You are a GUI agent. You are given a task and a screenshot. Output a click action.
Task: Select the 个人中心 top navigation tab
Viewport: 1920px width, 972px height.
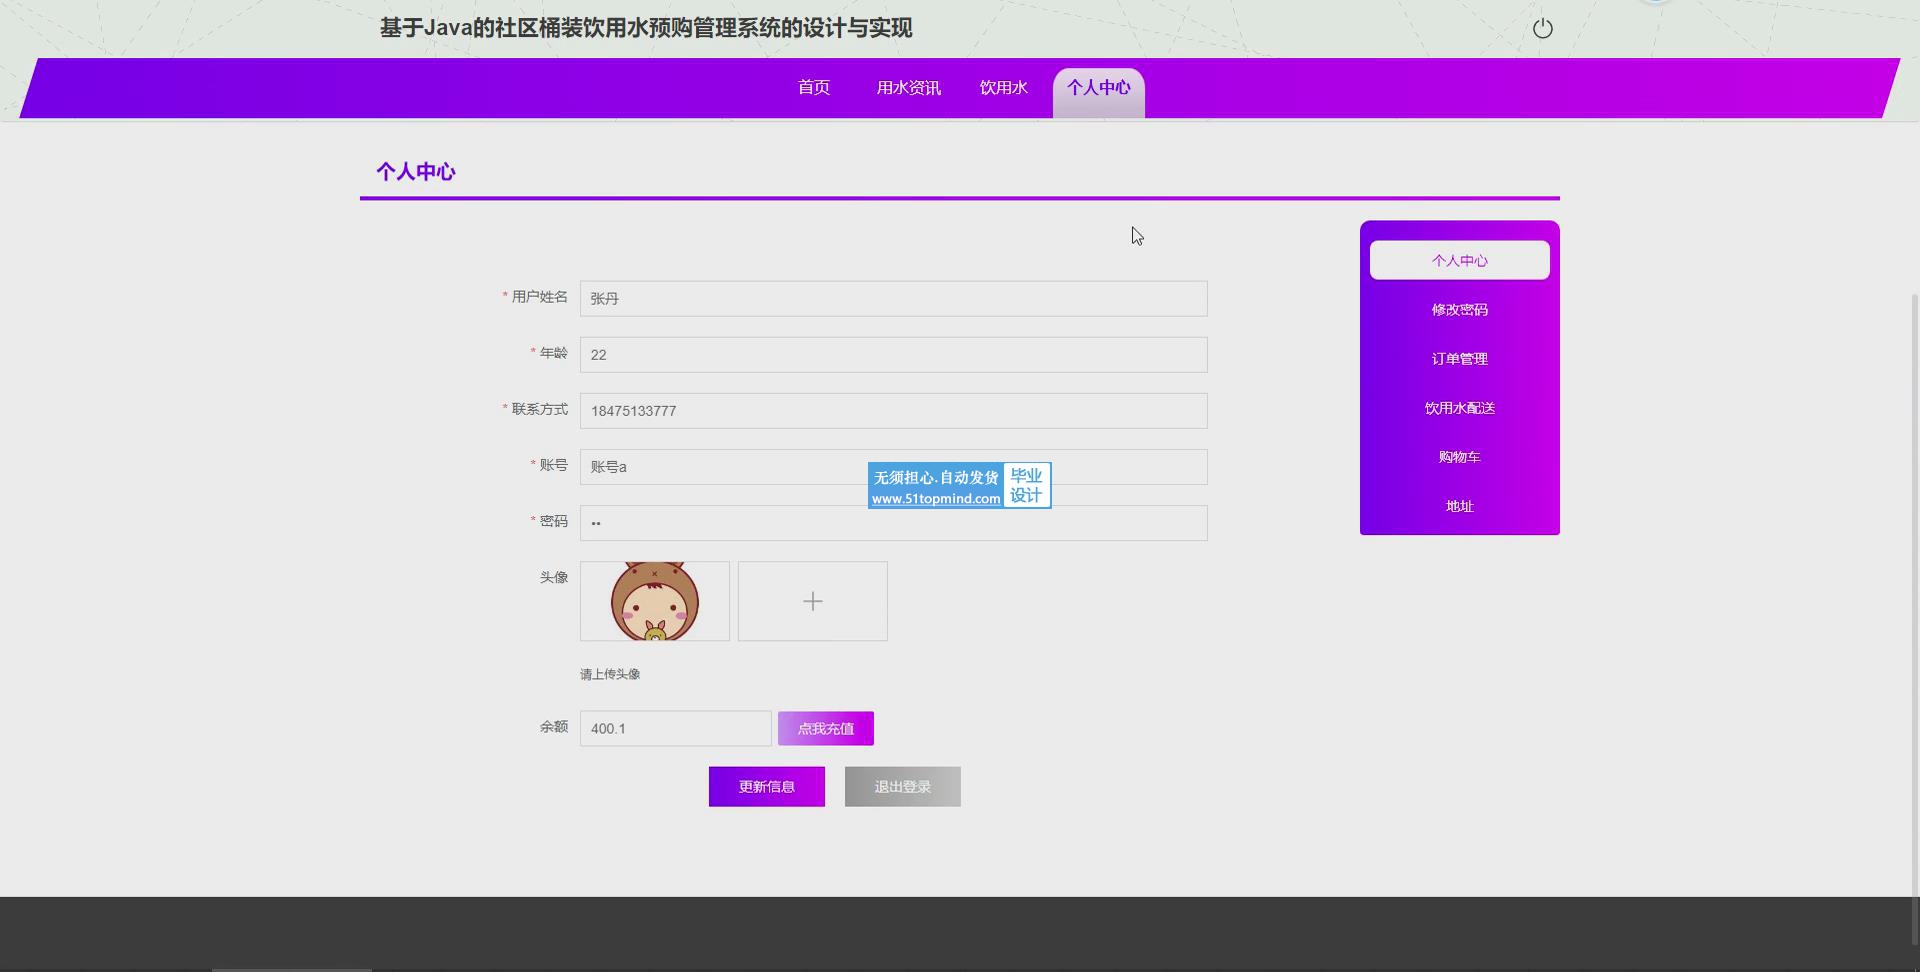coord(1098,88)
